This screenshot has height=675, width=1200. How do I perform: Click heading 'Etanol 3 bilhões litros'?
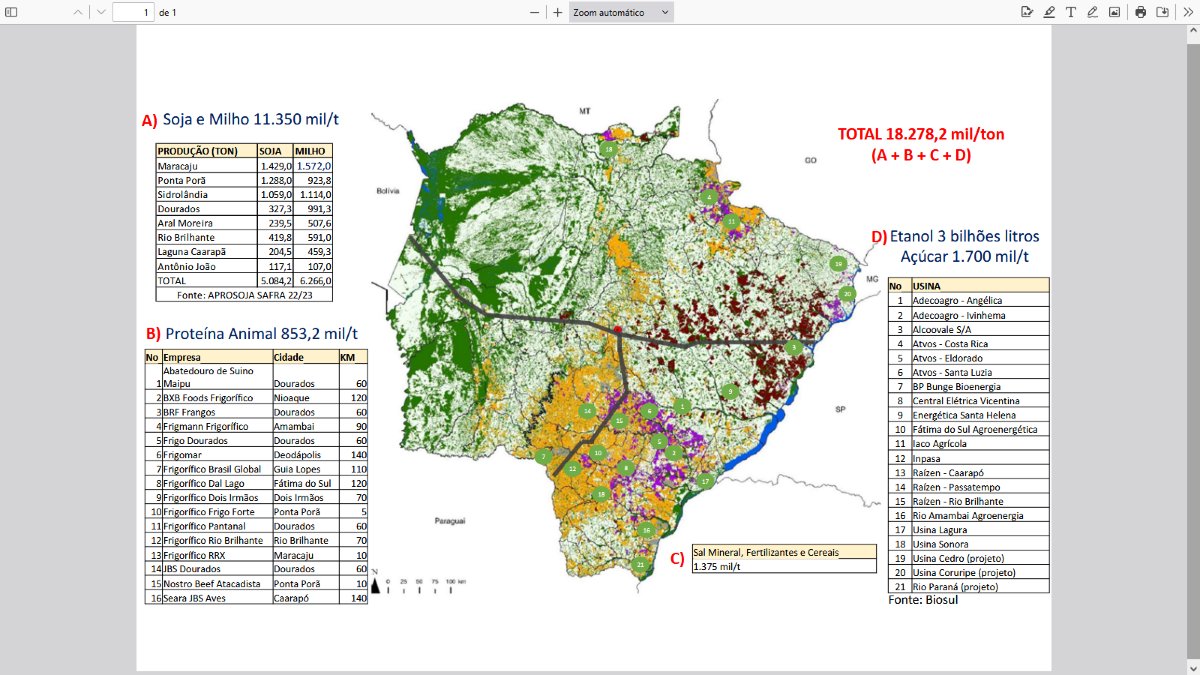(965, 237)
